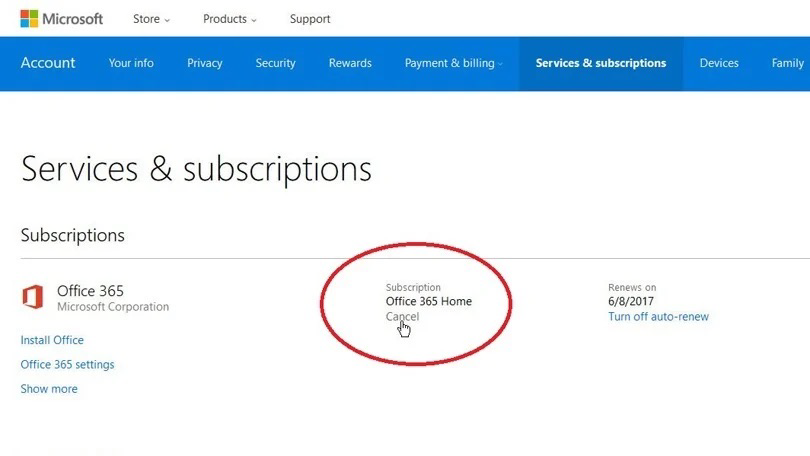Open the Your info tab
Viewport: 810px width, 456px height.
click(x=131, y=63)
